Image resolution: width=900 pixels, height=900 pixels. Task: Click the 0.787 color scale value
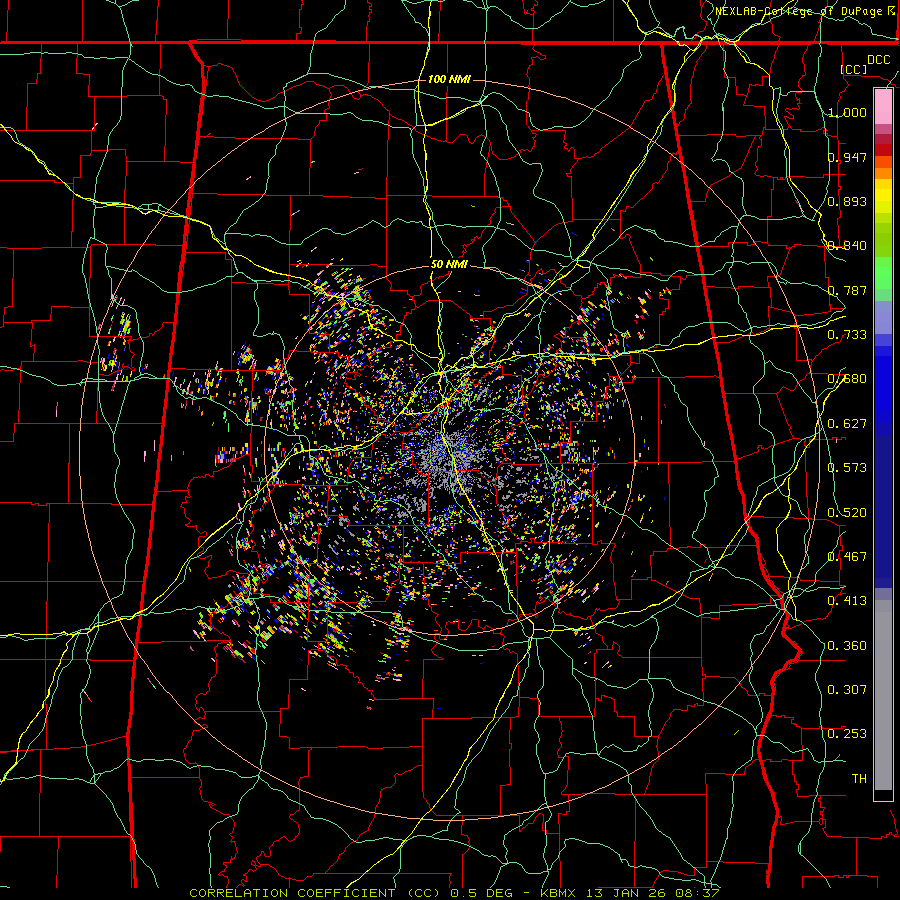847,290
